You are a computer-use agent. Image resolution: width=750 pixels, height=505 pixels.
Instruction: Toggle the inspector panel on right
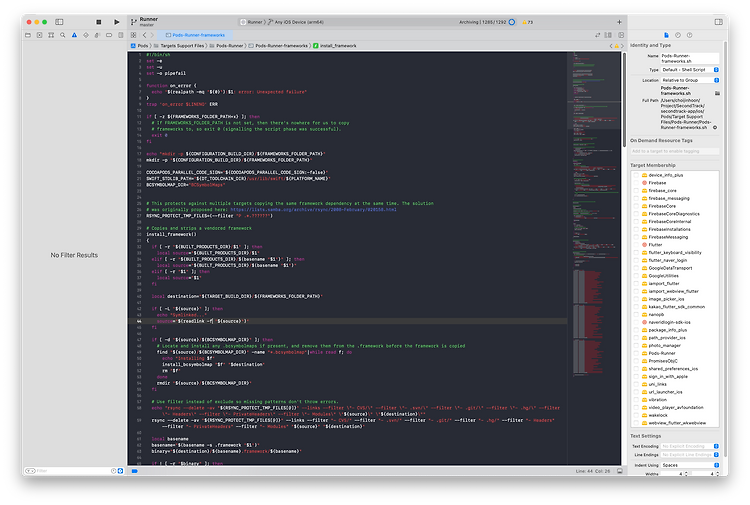[x=718, y=22]
